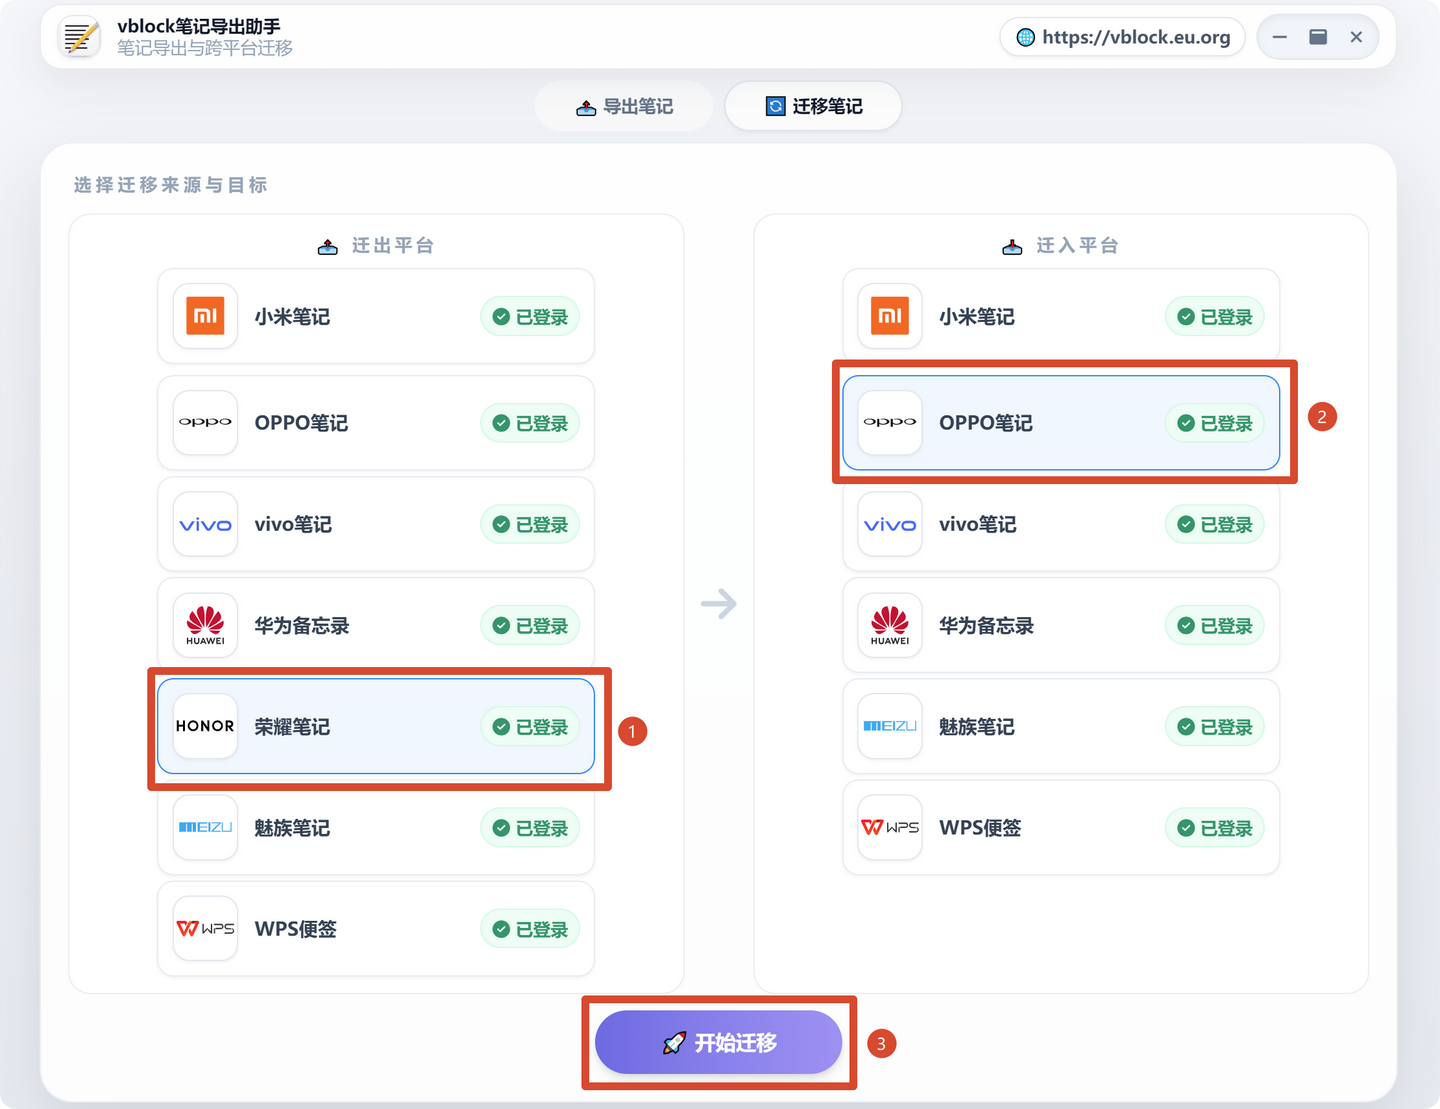This screenshot has width=1440, height=1109.
Task: Click the vivo logo in 迁入平台 list
Action: pos(890,524)
